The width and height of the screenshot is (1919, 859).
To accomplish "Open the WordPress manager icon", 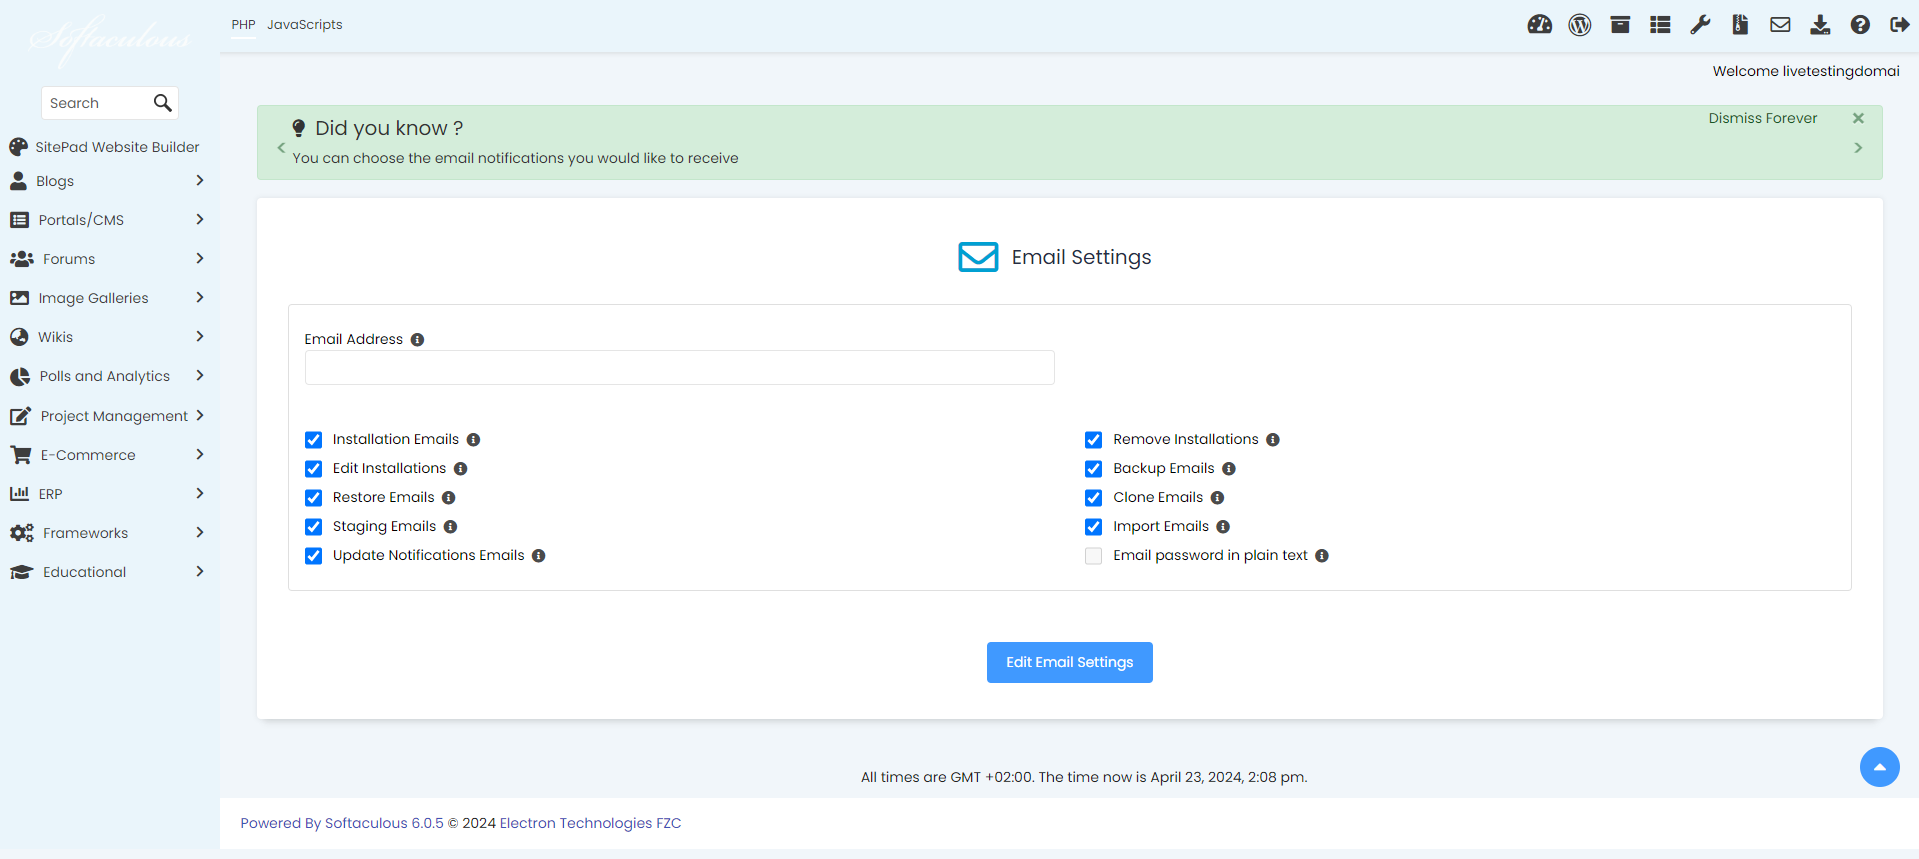I will 1580,25.
